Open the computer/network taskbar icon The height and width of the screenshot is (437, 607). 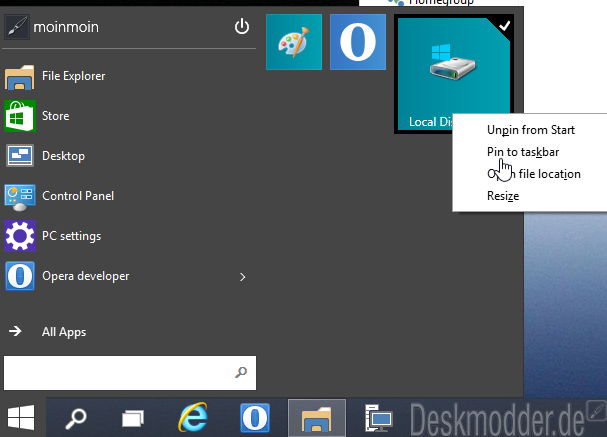(379, 418)
